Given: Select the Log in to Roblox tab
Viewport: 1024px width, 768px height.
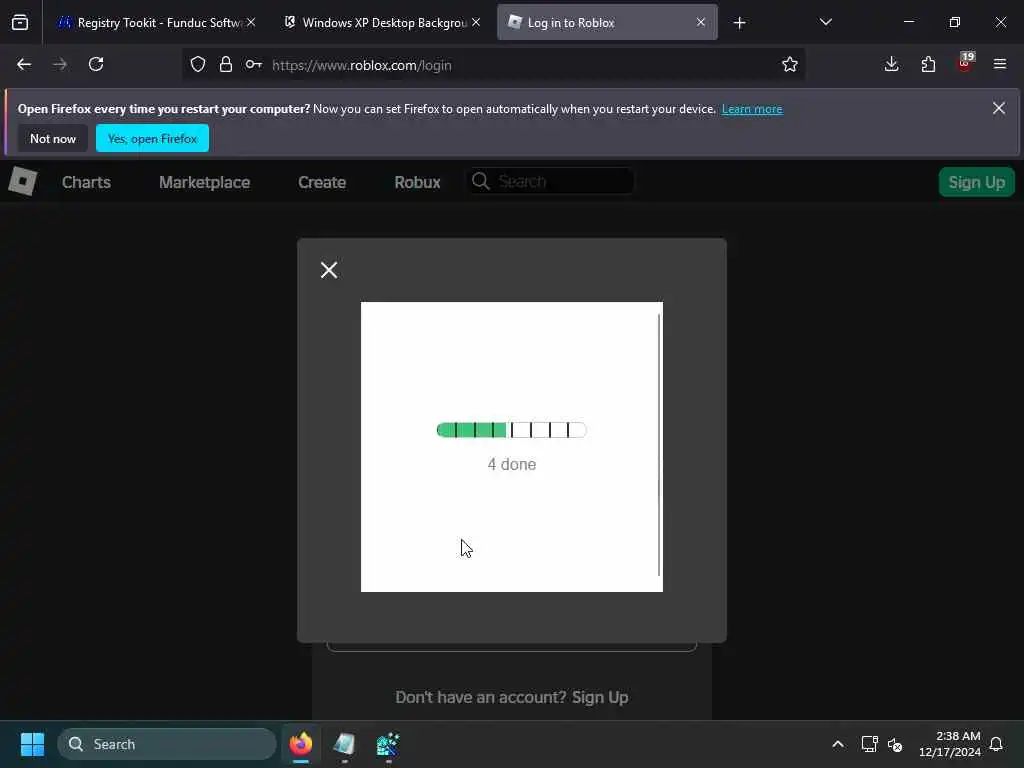Looking at the screenshot, I should 607,23.
